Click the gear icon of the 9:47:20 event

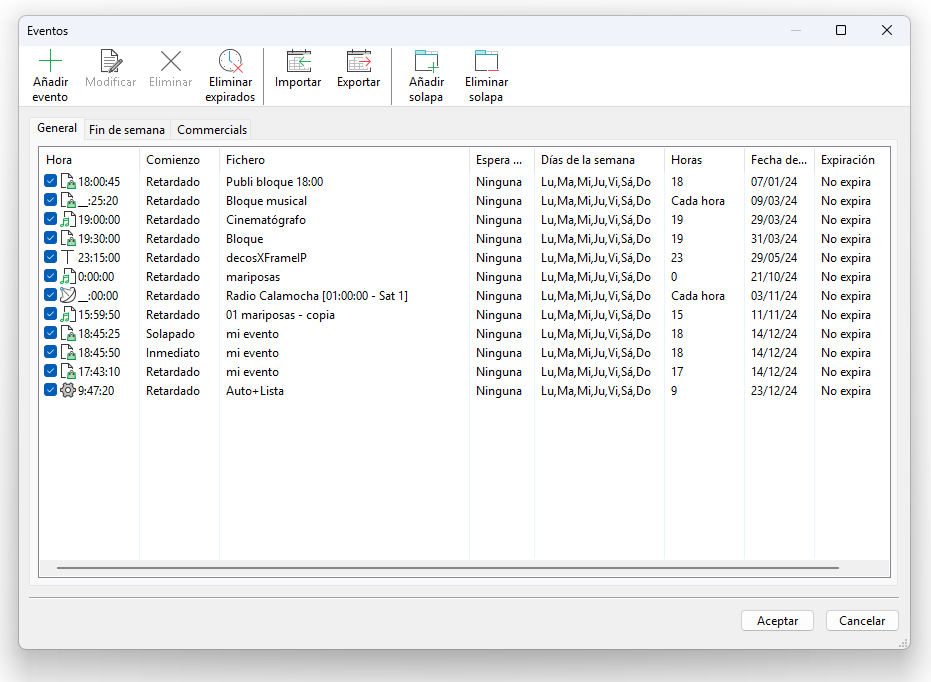(x=68, y=391)
